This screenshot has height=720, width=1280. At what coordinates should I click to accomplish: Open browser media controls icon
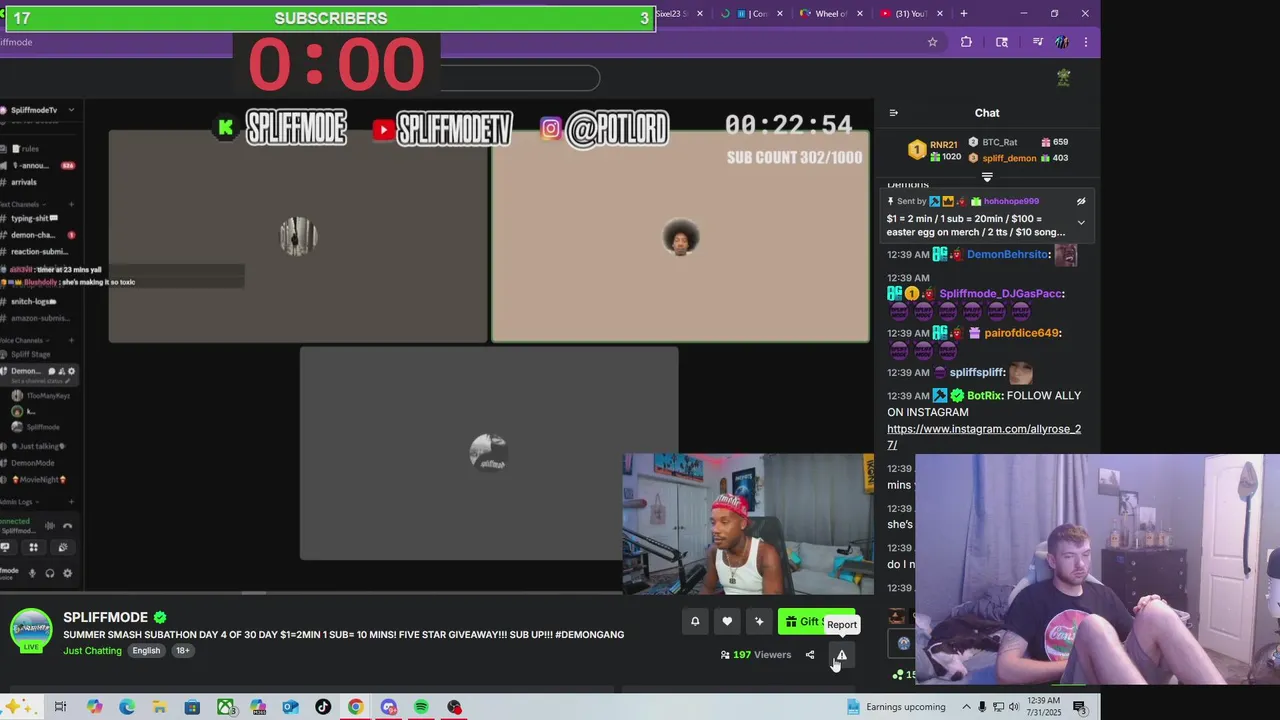[1038, 42]
